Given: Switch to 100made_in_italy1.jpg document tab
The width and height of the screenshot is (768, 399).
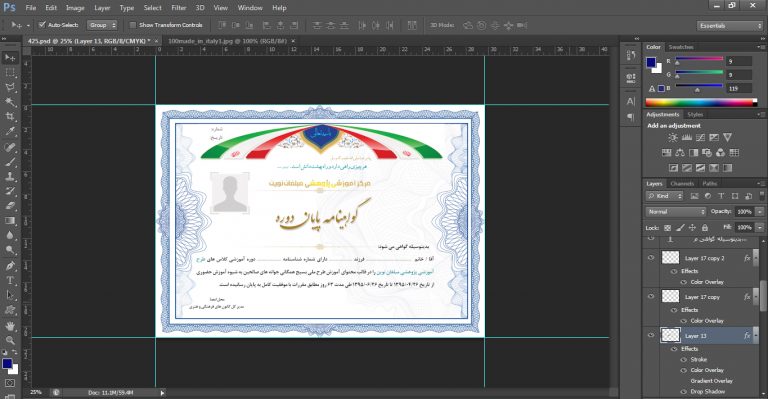Looking at the screenshot, I should pyautogui.click(x=227, y=41).
